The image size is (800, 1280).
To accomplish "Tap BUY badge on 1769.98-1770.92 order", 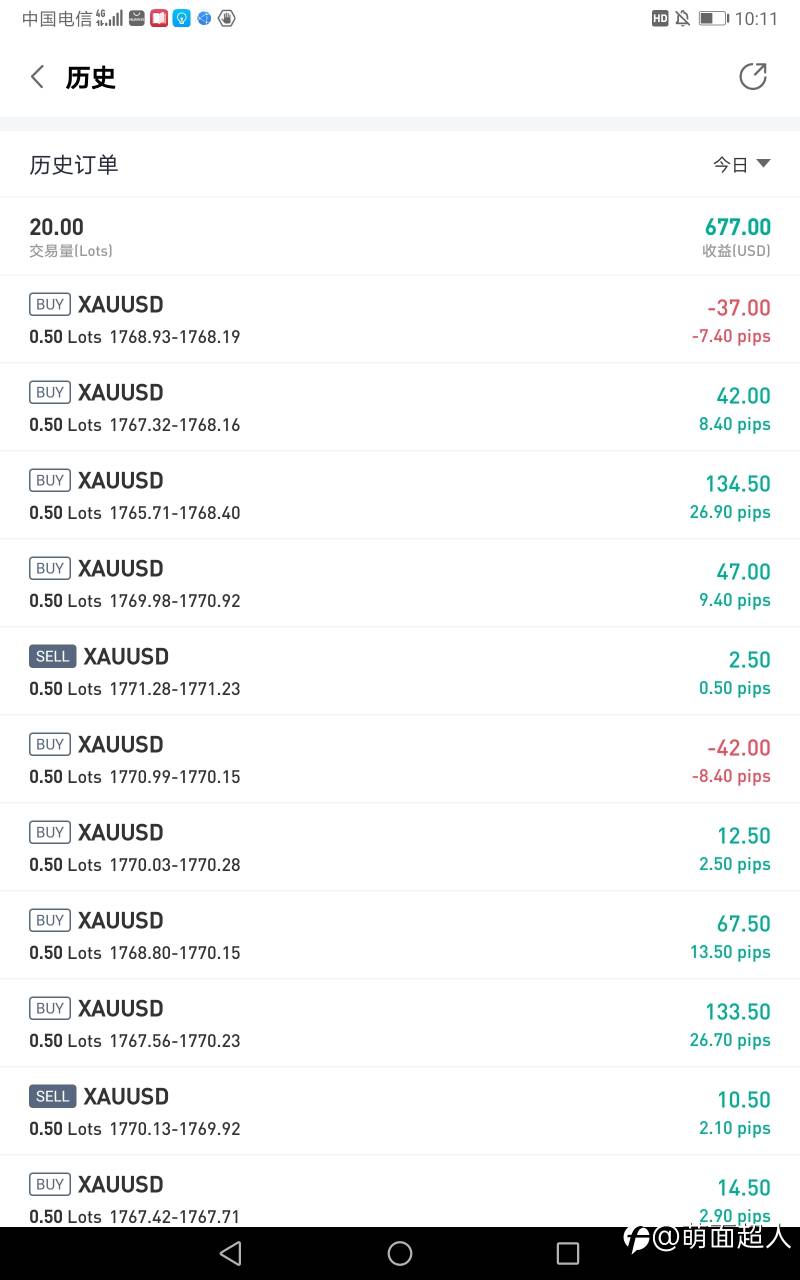I will 50,569.
